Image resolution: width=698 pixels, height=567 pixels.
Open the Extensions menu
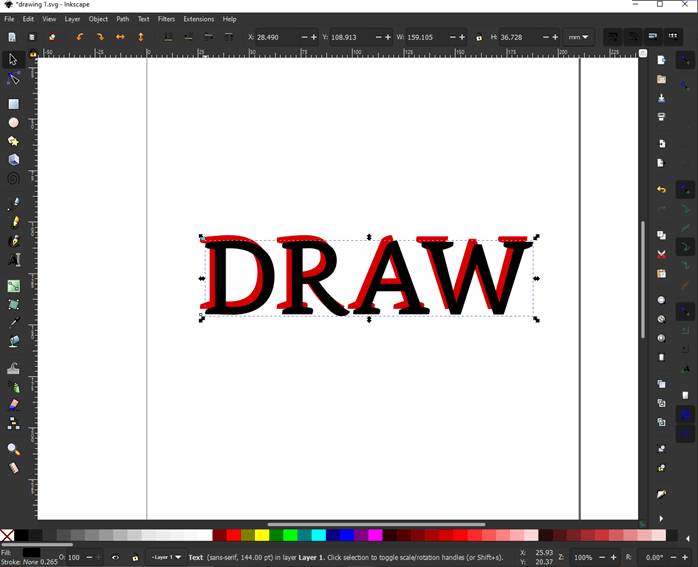[199, 19]
